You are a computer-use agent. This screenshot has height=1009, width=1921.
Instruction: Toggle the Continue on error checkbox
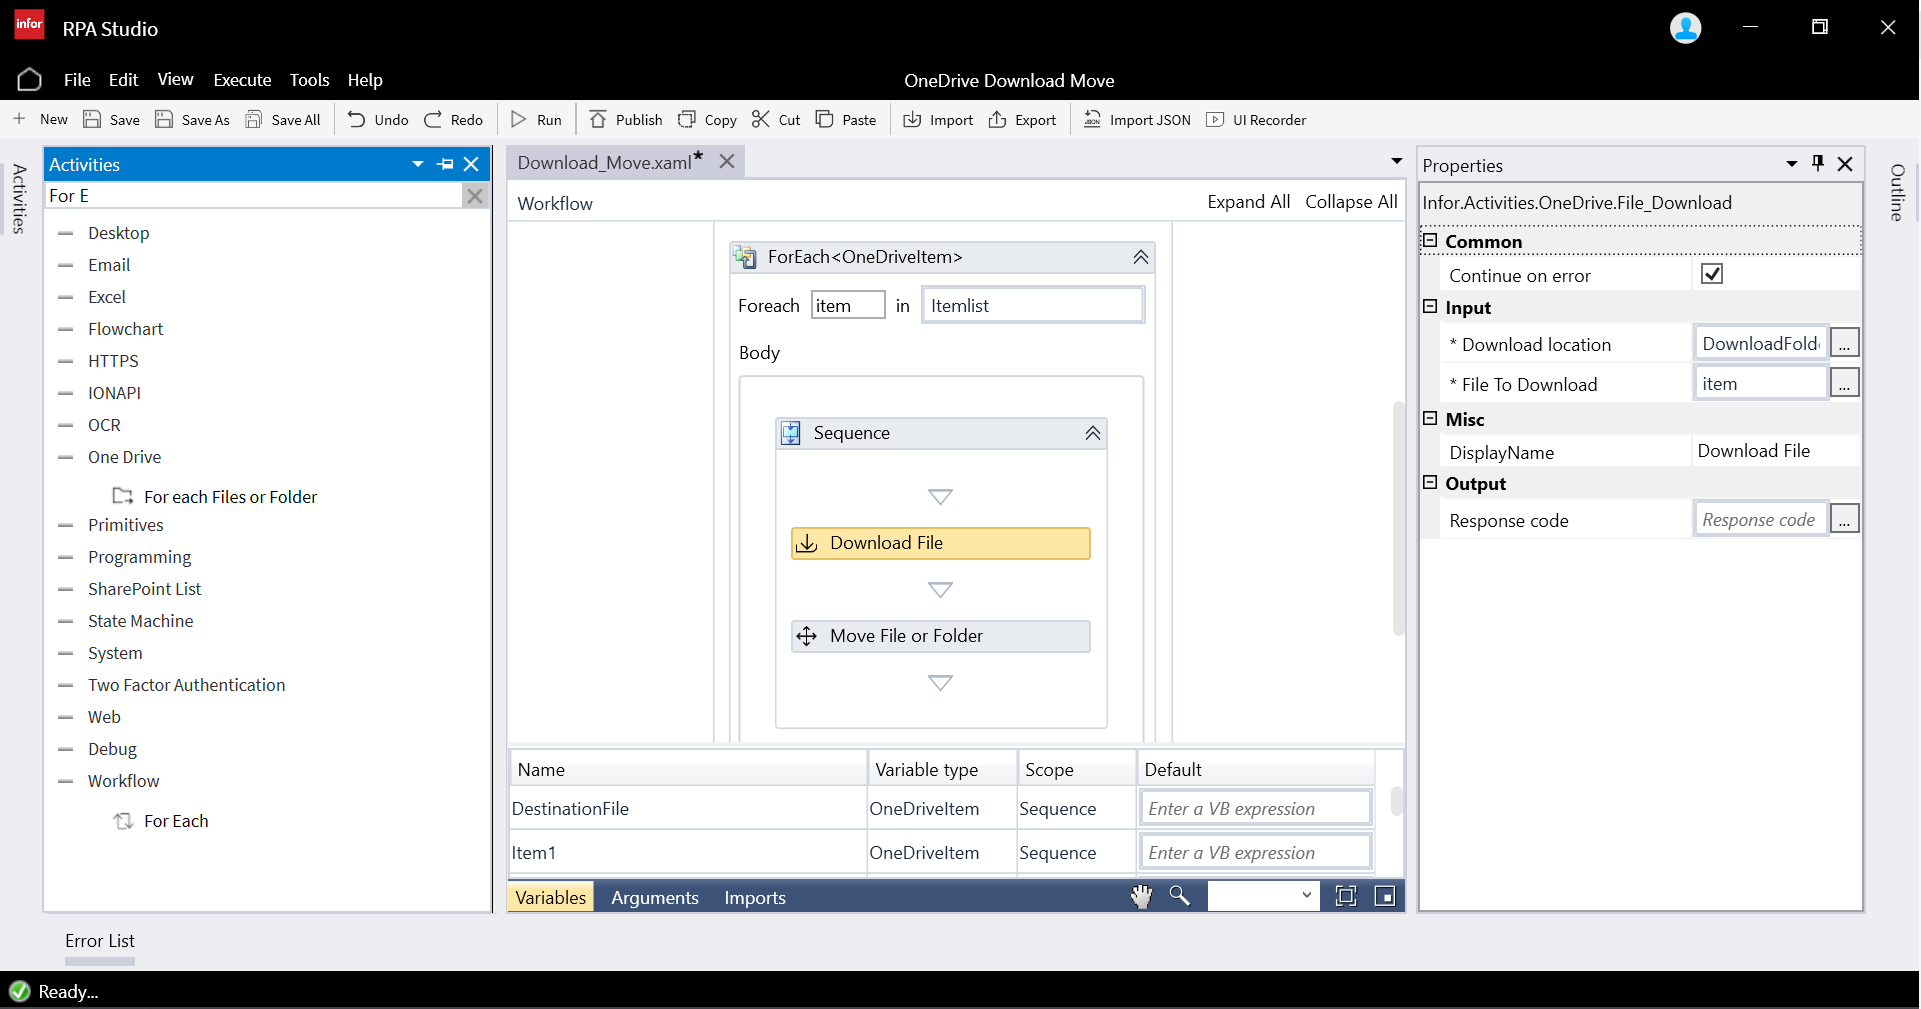point(1712,274)
